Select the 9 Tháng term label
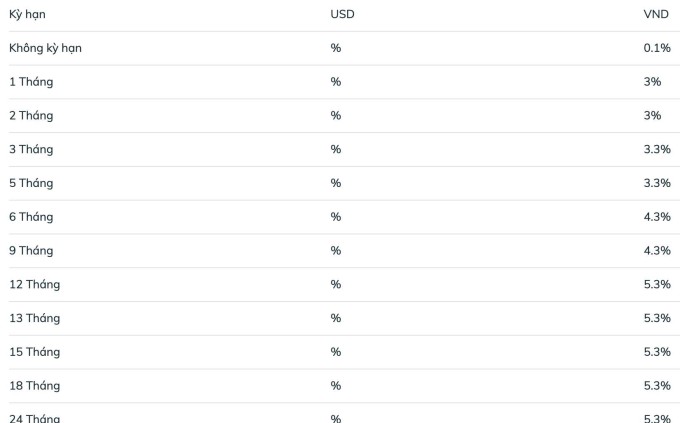Viewport: 680px width, 423px height. (x=31, y=251)
